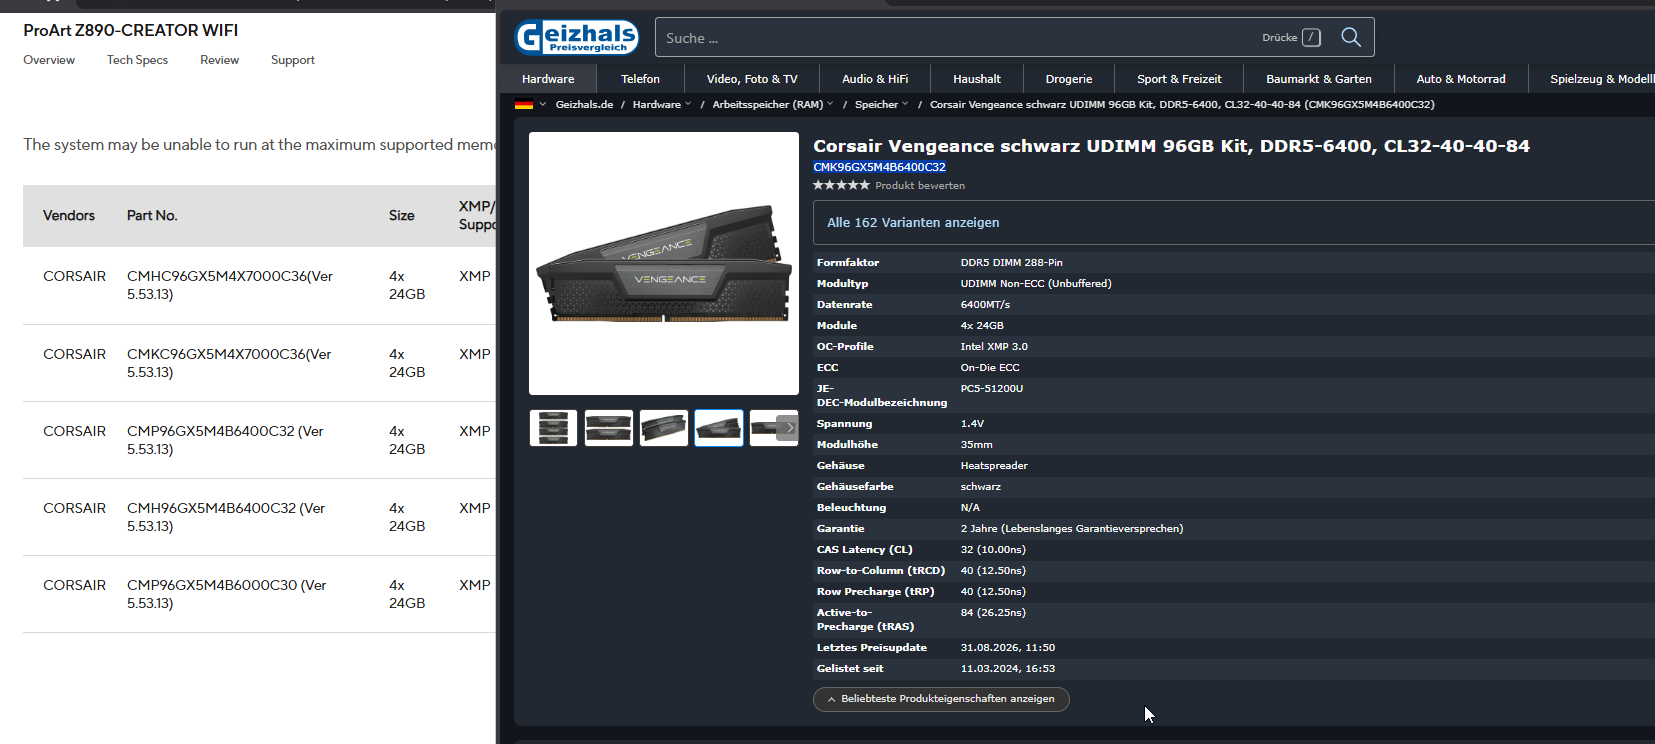Image resolution: width=1655 pixels, height=744 pixels.
Task: Select the first product thumbnail
Action: tap(553, 428)
